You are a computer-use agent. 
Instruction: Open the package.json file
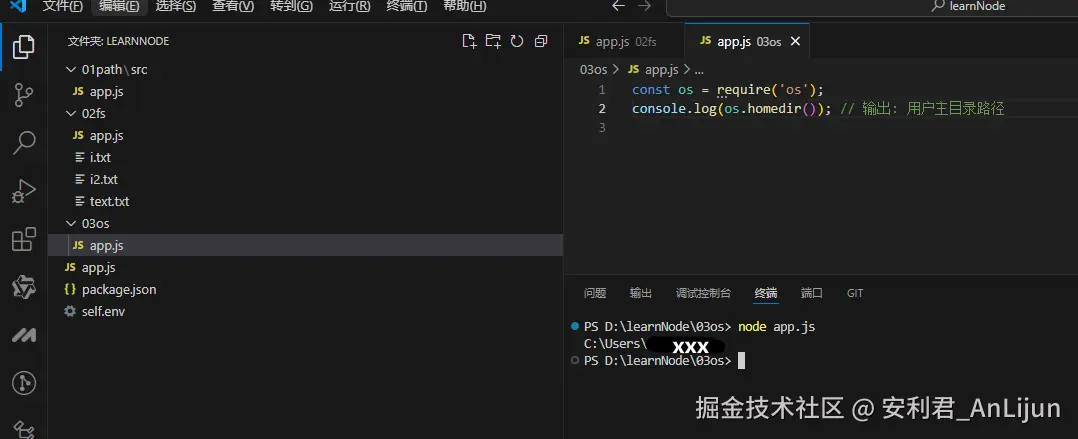[x=305, y=289]
